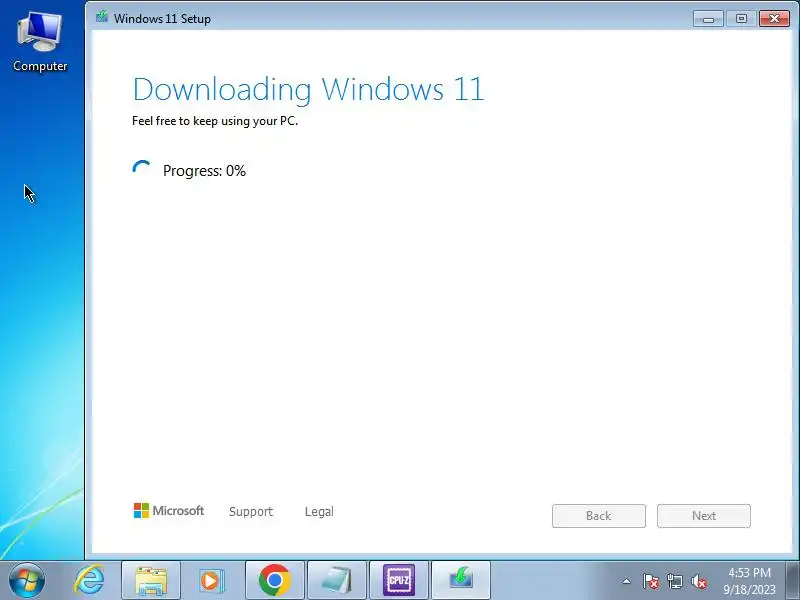Click the Back button
800x600 pixels.
598,516
